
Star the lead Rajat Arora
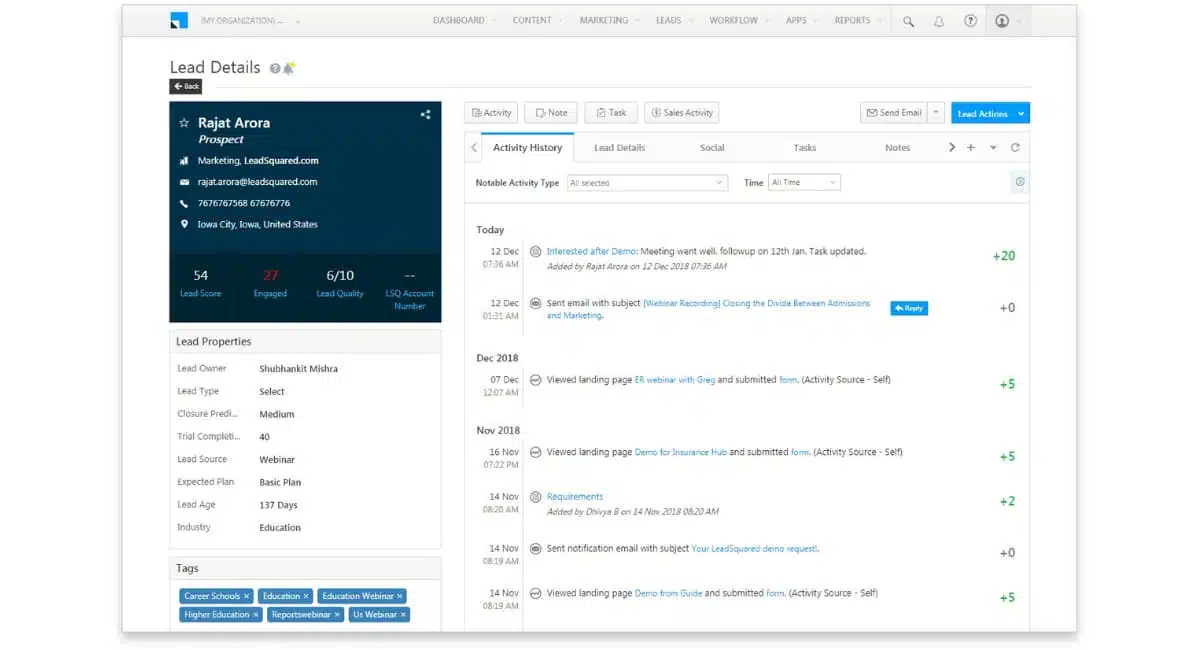184,123
